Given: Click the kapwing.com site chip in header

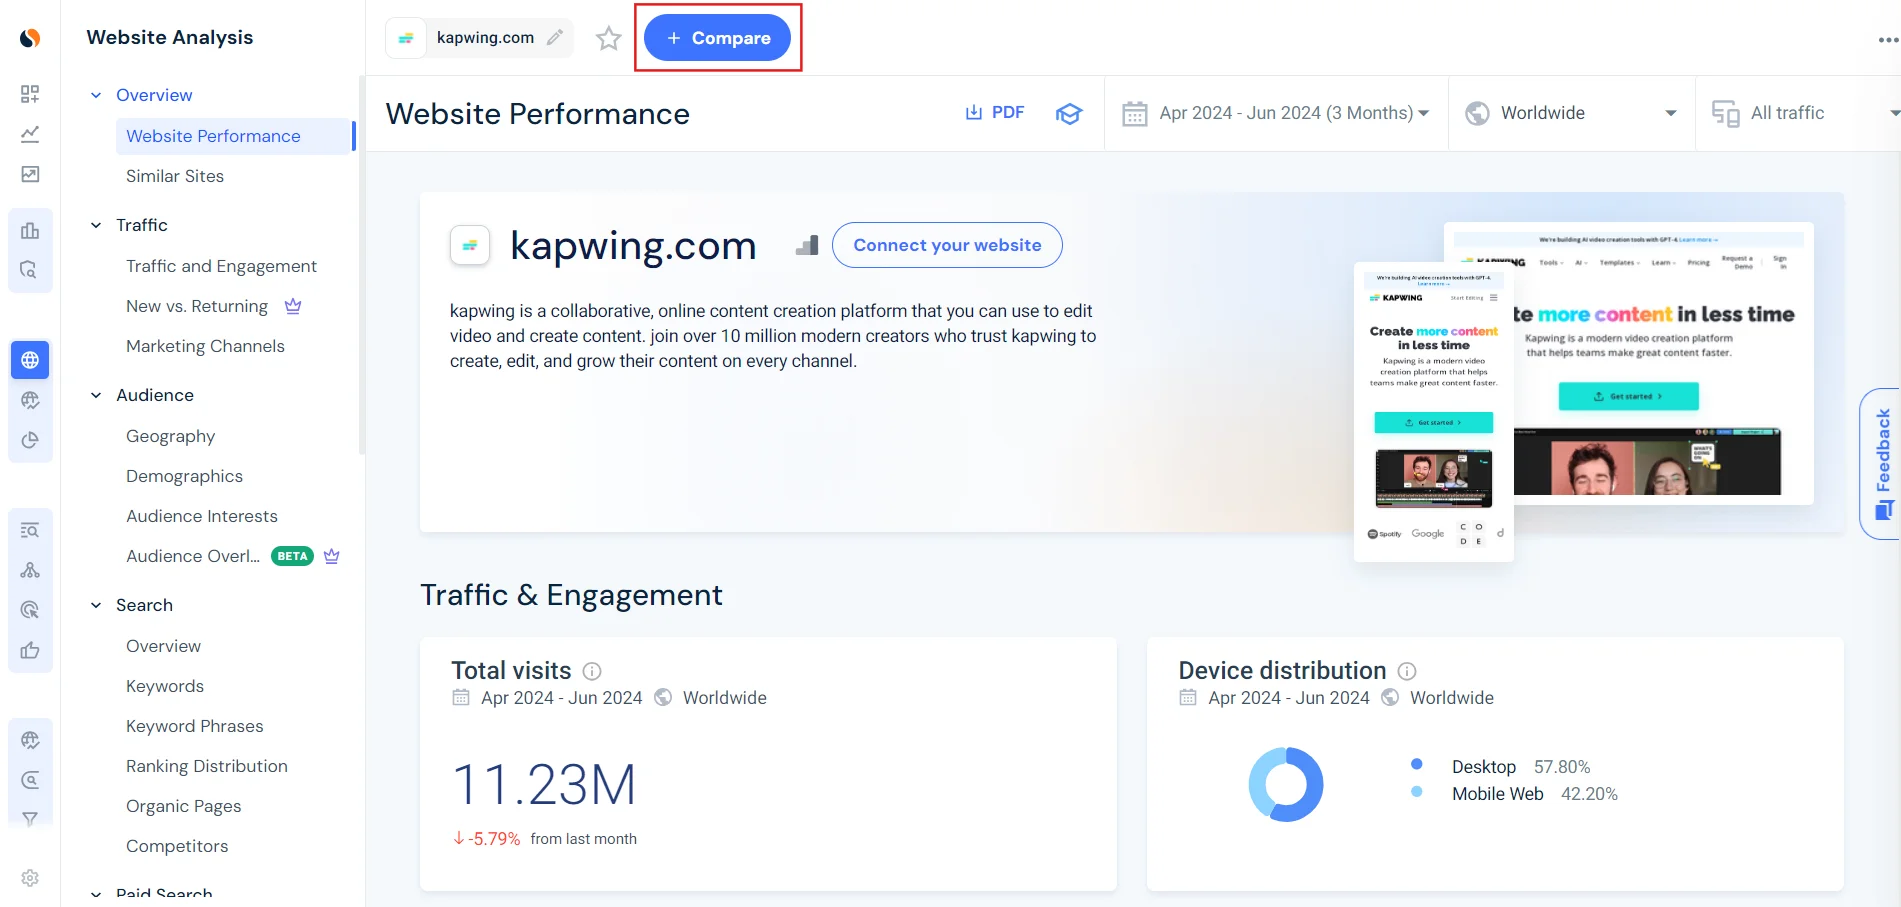Looking at the screenshot, I should click(480, 38).
